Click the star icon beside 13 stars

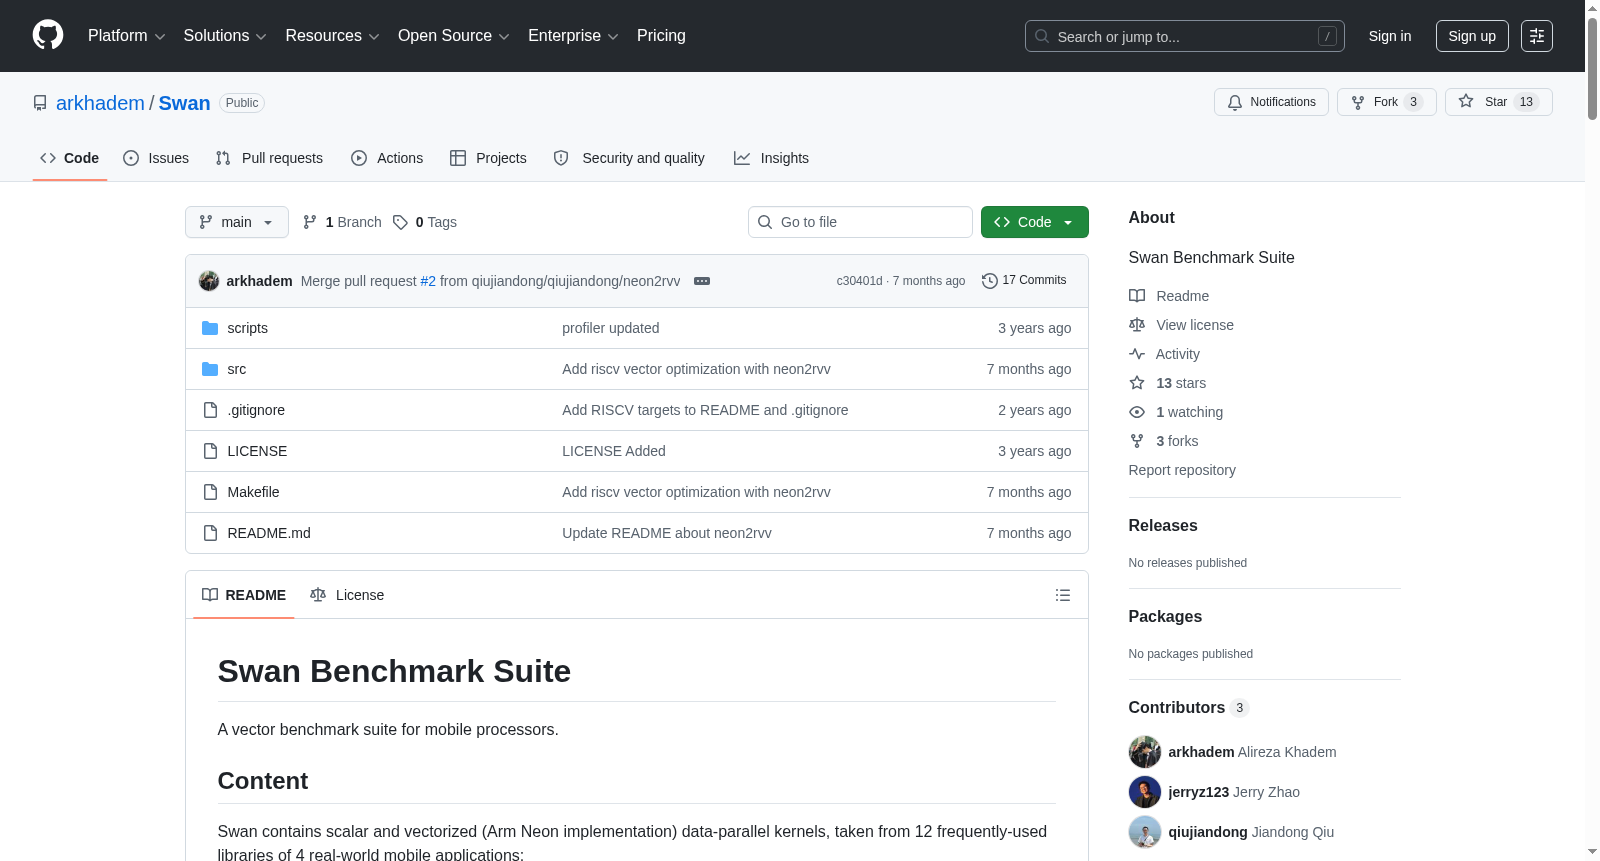1137,383
